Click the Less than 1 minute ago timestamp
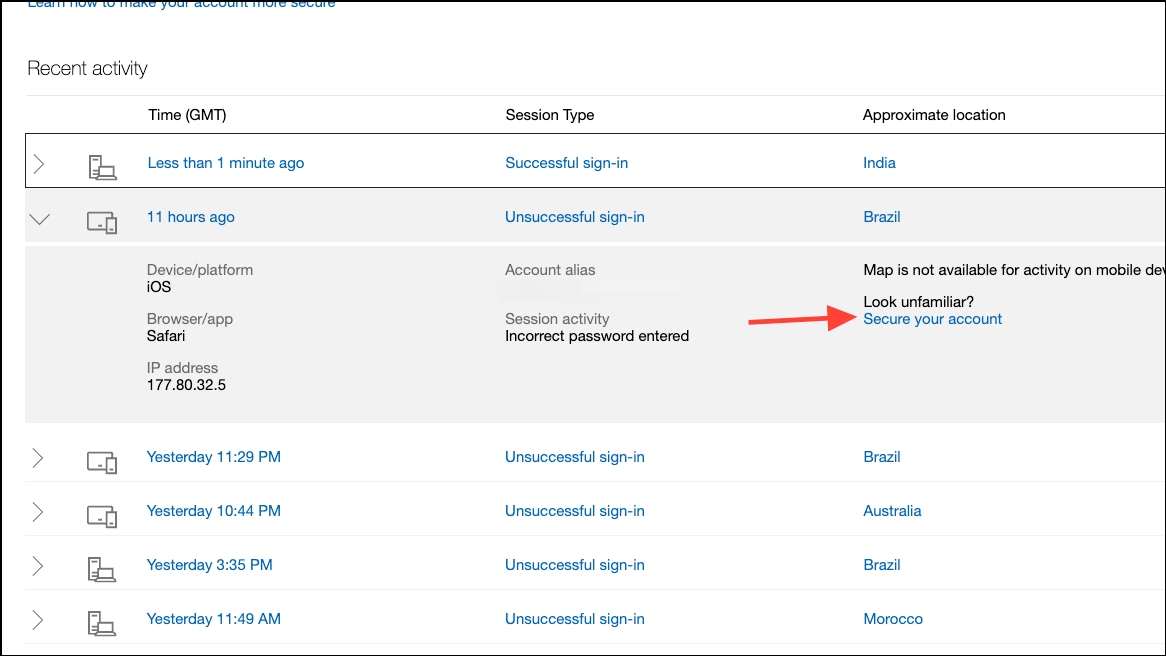This screenshot has width=1166, height=656. click(x=225, y=162)
